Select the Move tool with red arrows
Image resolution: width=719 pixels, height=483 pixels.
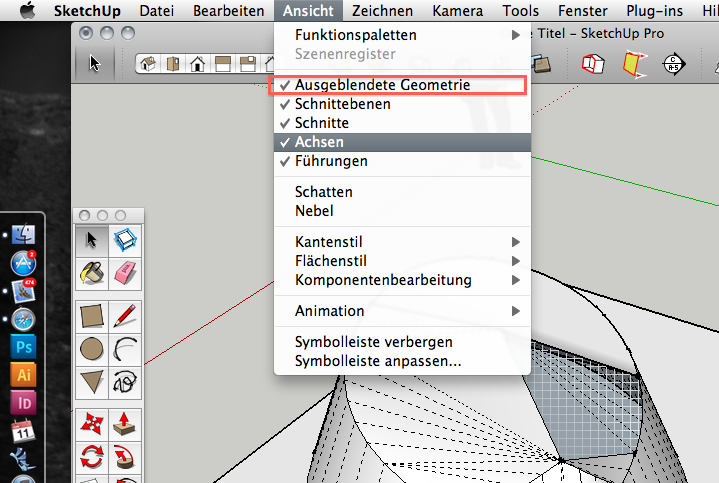(92, 423)
